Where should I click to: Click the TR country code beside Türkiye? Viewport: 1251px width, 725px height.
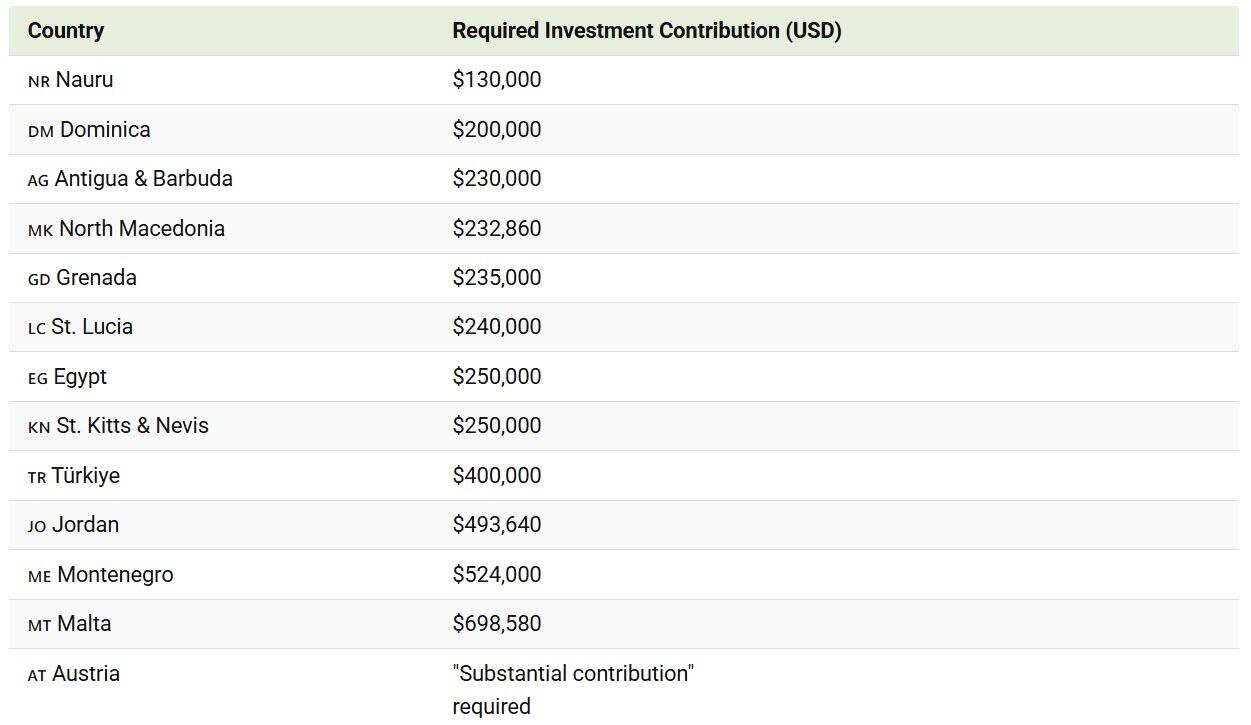(37, 478)
